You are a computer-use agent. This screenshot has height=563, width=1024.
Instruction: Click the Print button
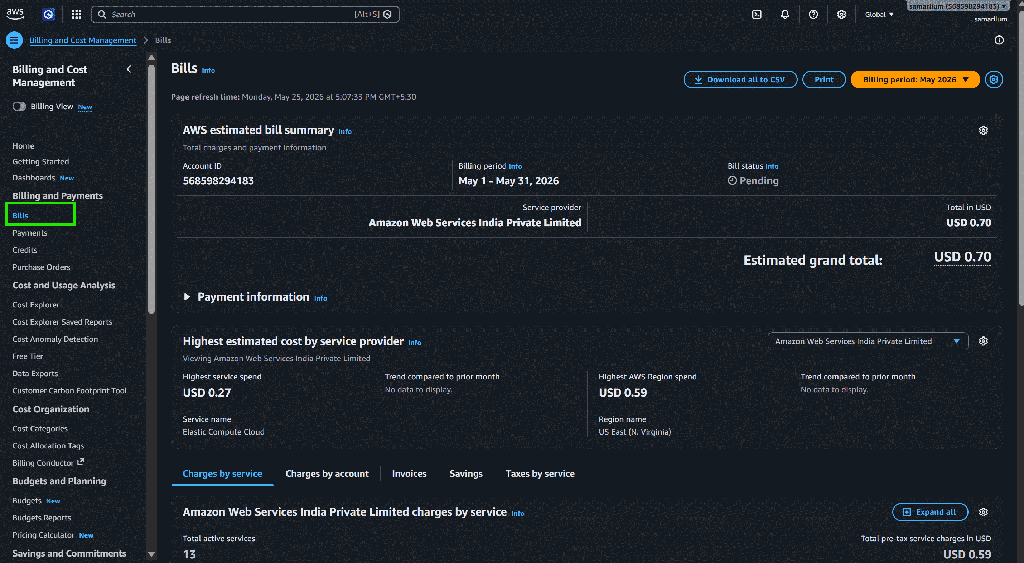click(x=824, y=79)
